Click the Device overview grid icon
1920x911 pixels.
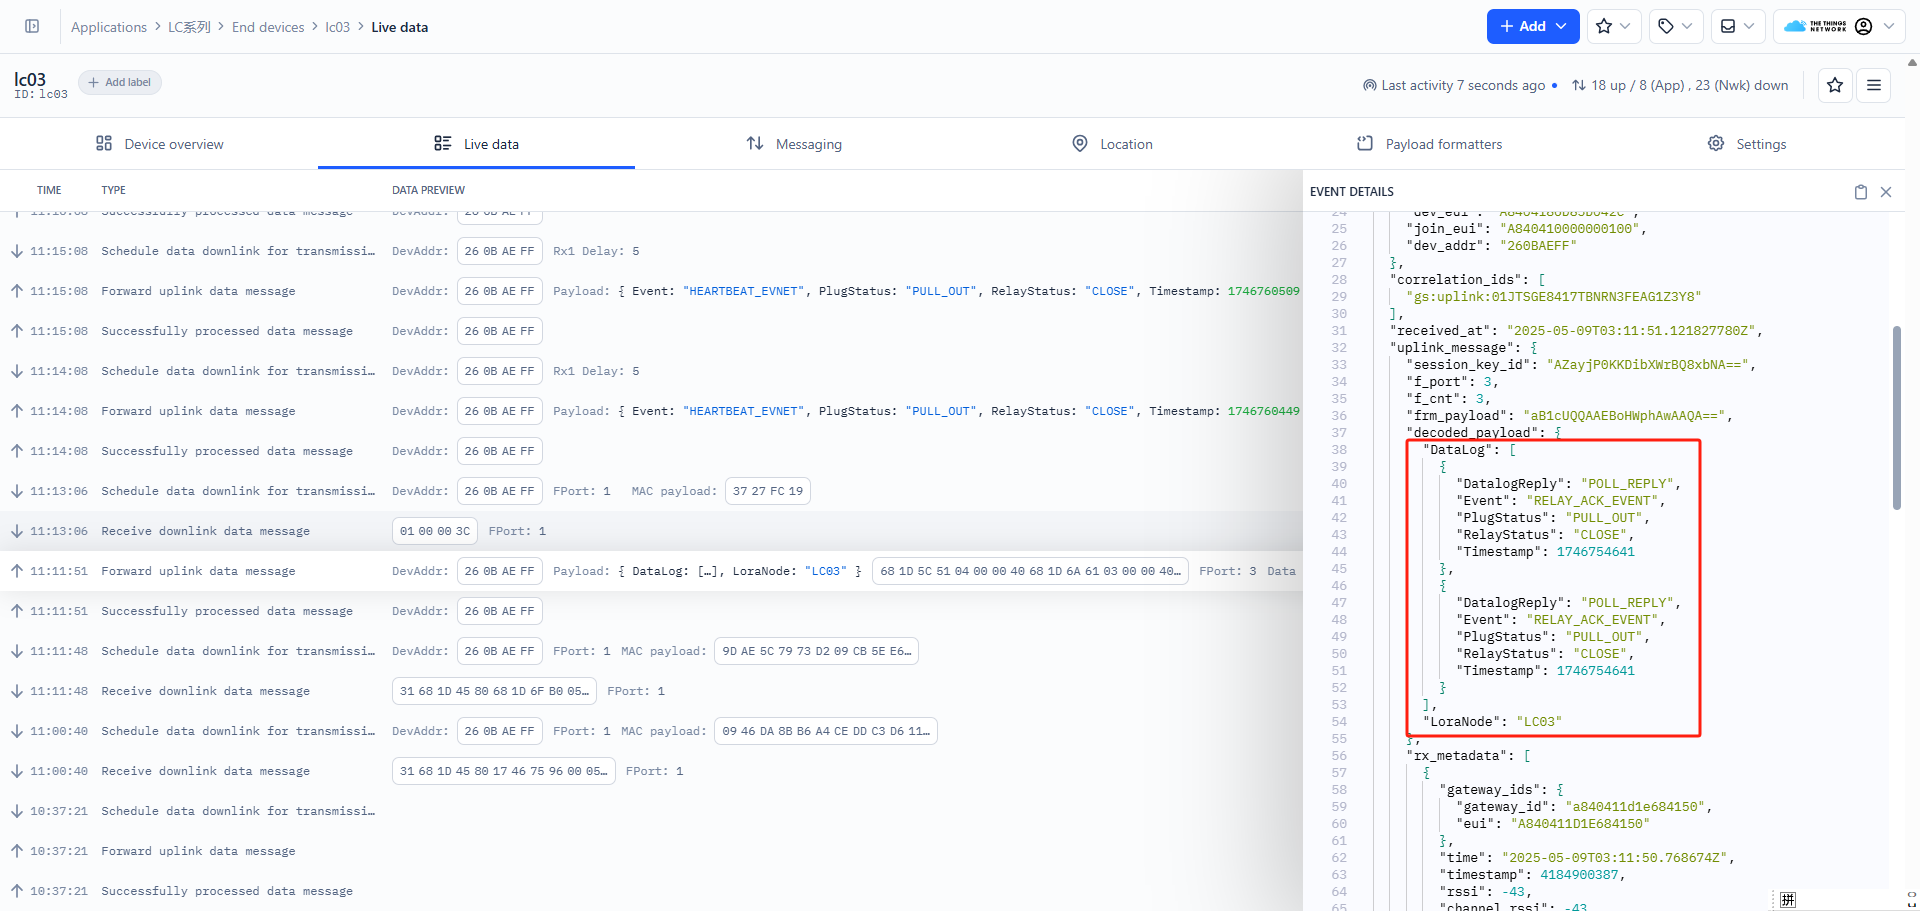pyautogui.click(x=104, y=143)
